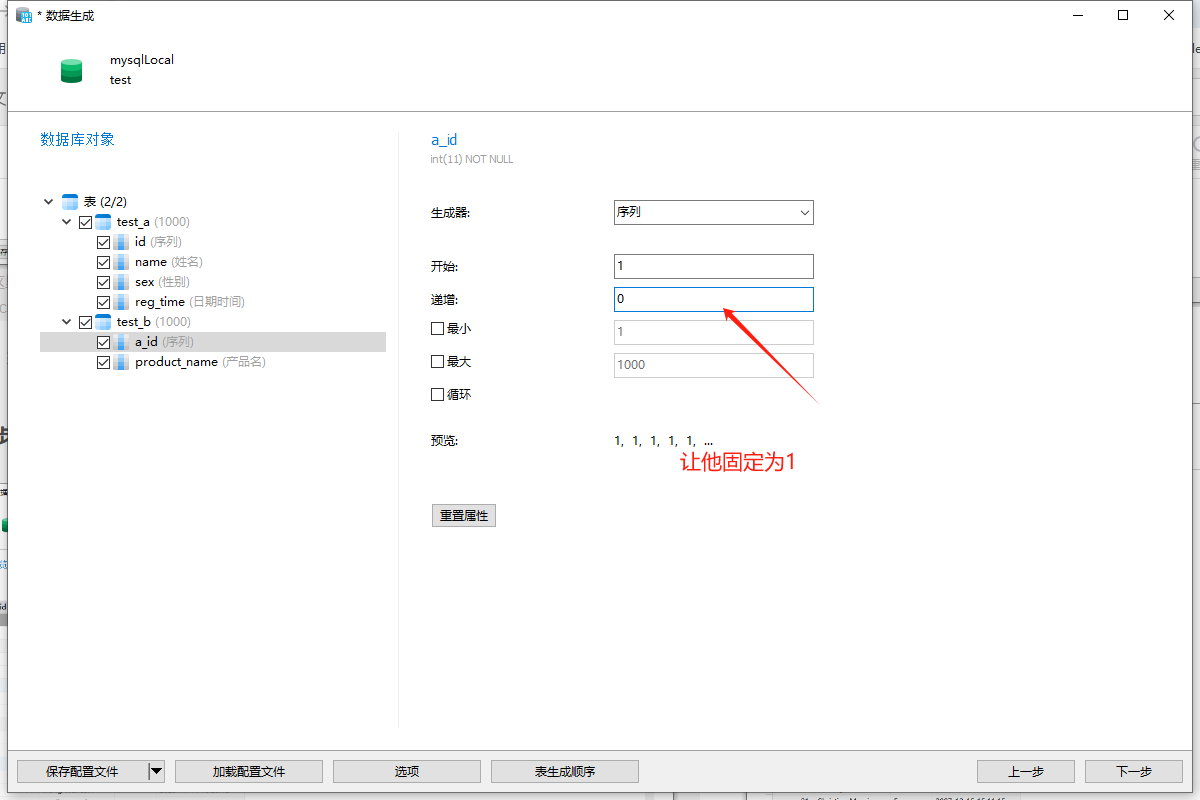The height and width of the screenshot is (800, 1200).
Task: Proceed with the 下一步 button
Action: pyautogui.click(x=1133, y=771)
